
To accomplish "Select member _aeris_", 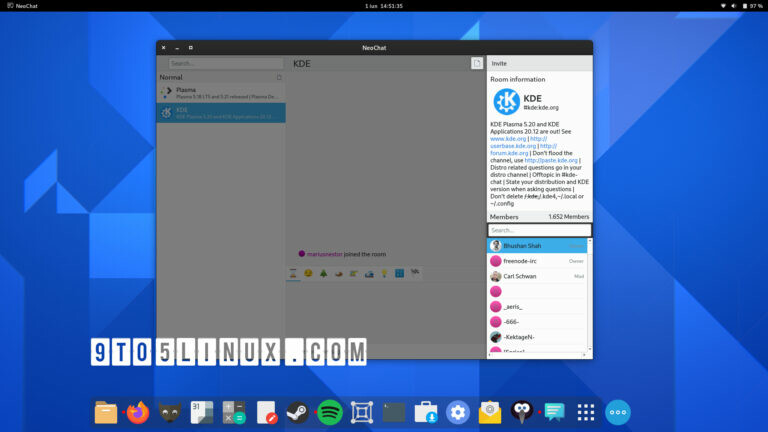I will 537,307.
